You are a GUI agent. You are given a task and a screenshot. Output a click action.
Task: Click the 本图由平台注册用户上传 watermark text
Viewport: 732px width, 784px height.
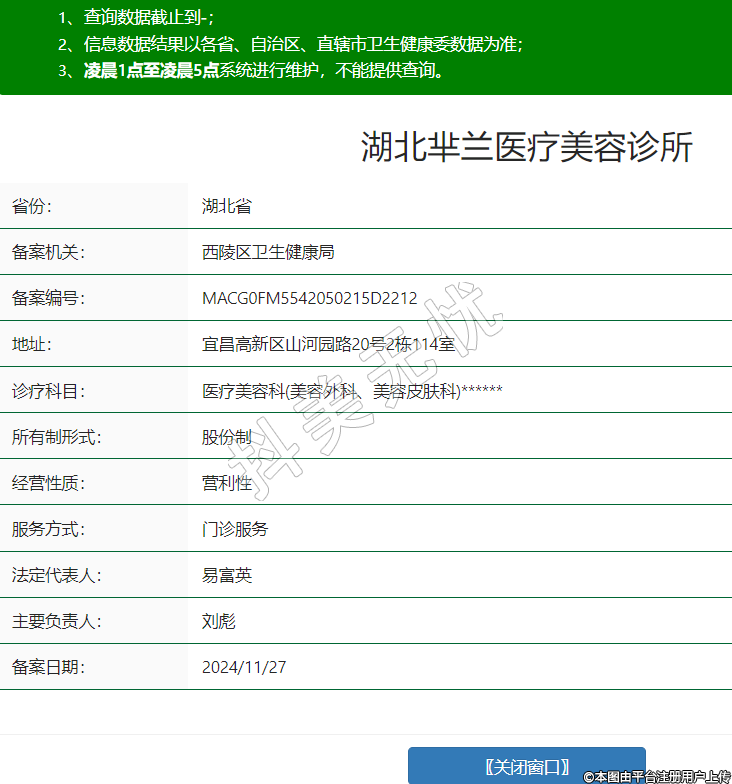(657, 776)
